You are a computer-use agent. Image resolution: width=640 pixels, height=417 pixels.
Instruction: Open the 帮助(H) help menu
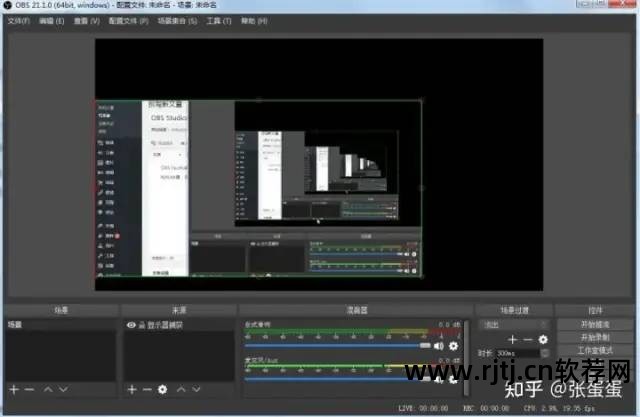pyautogui.click(x=254, y=21)
